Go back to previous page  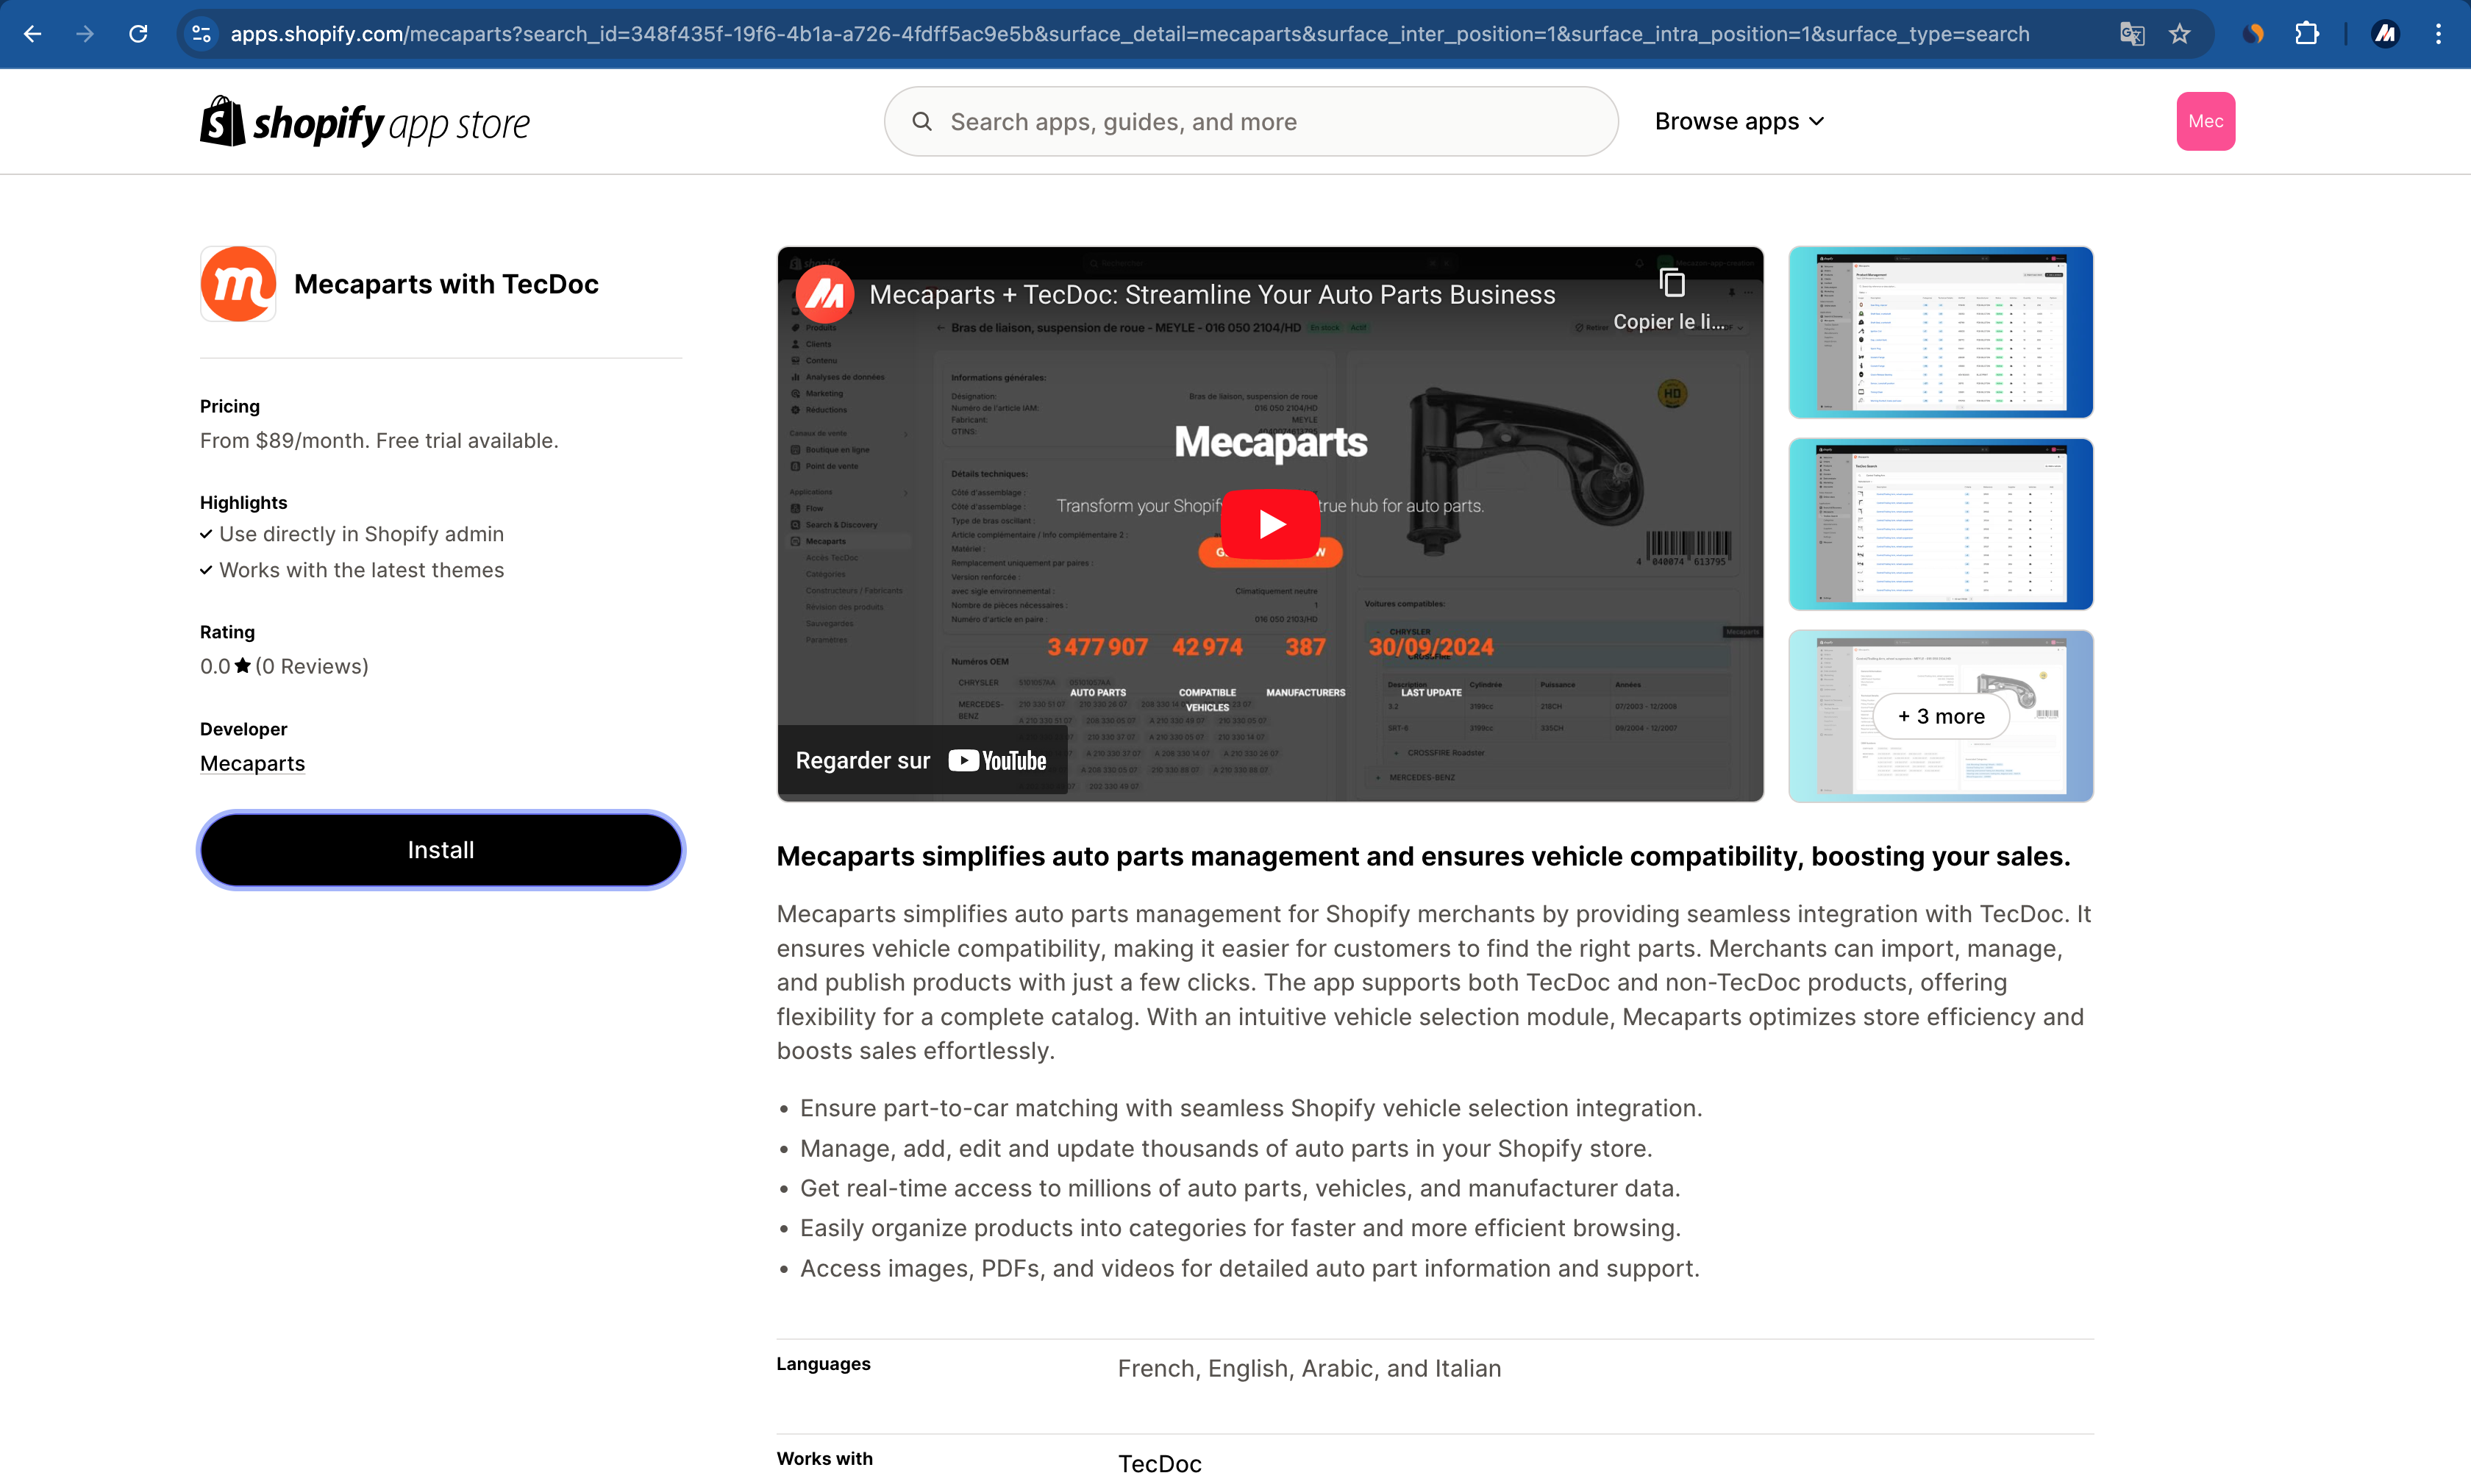click(x=32, y=34)
